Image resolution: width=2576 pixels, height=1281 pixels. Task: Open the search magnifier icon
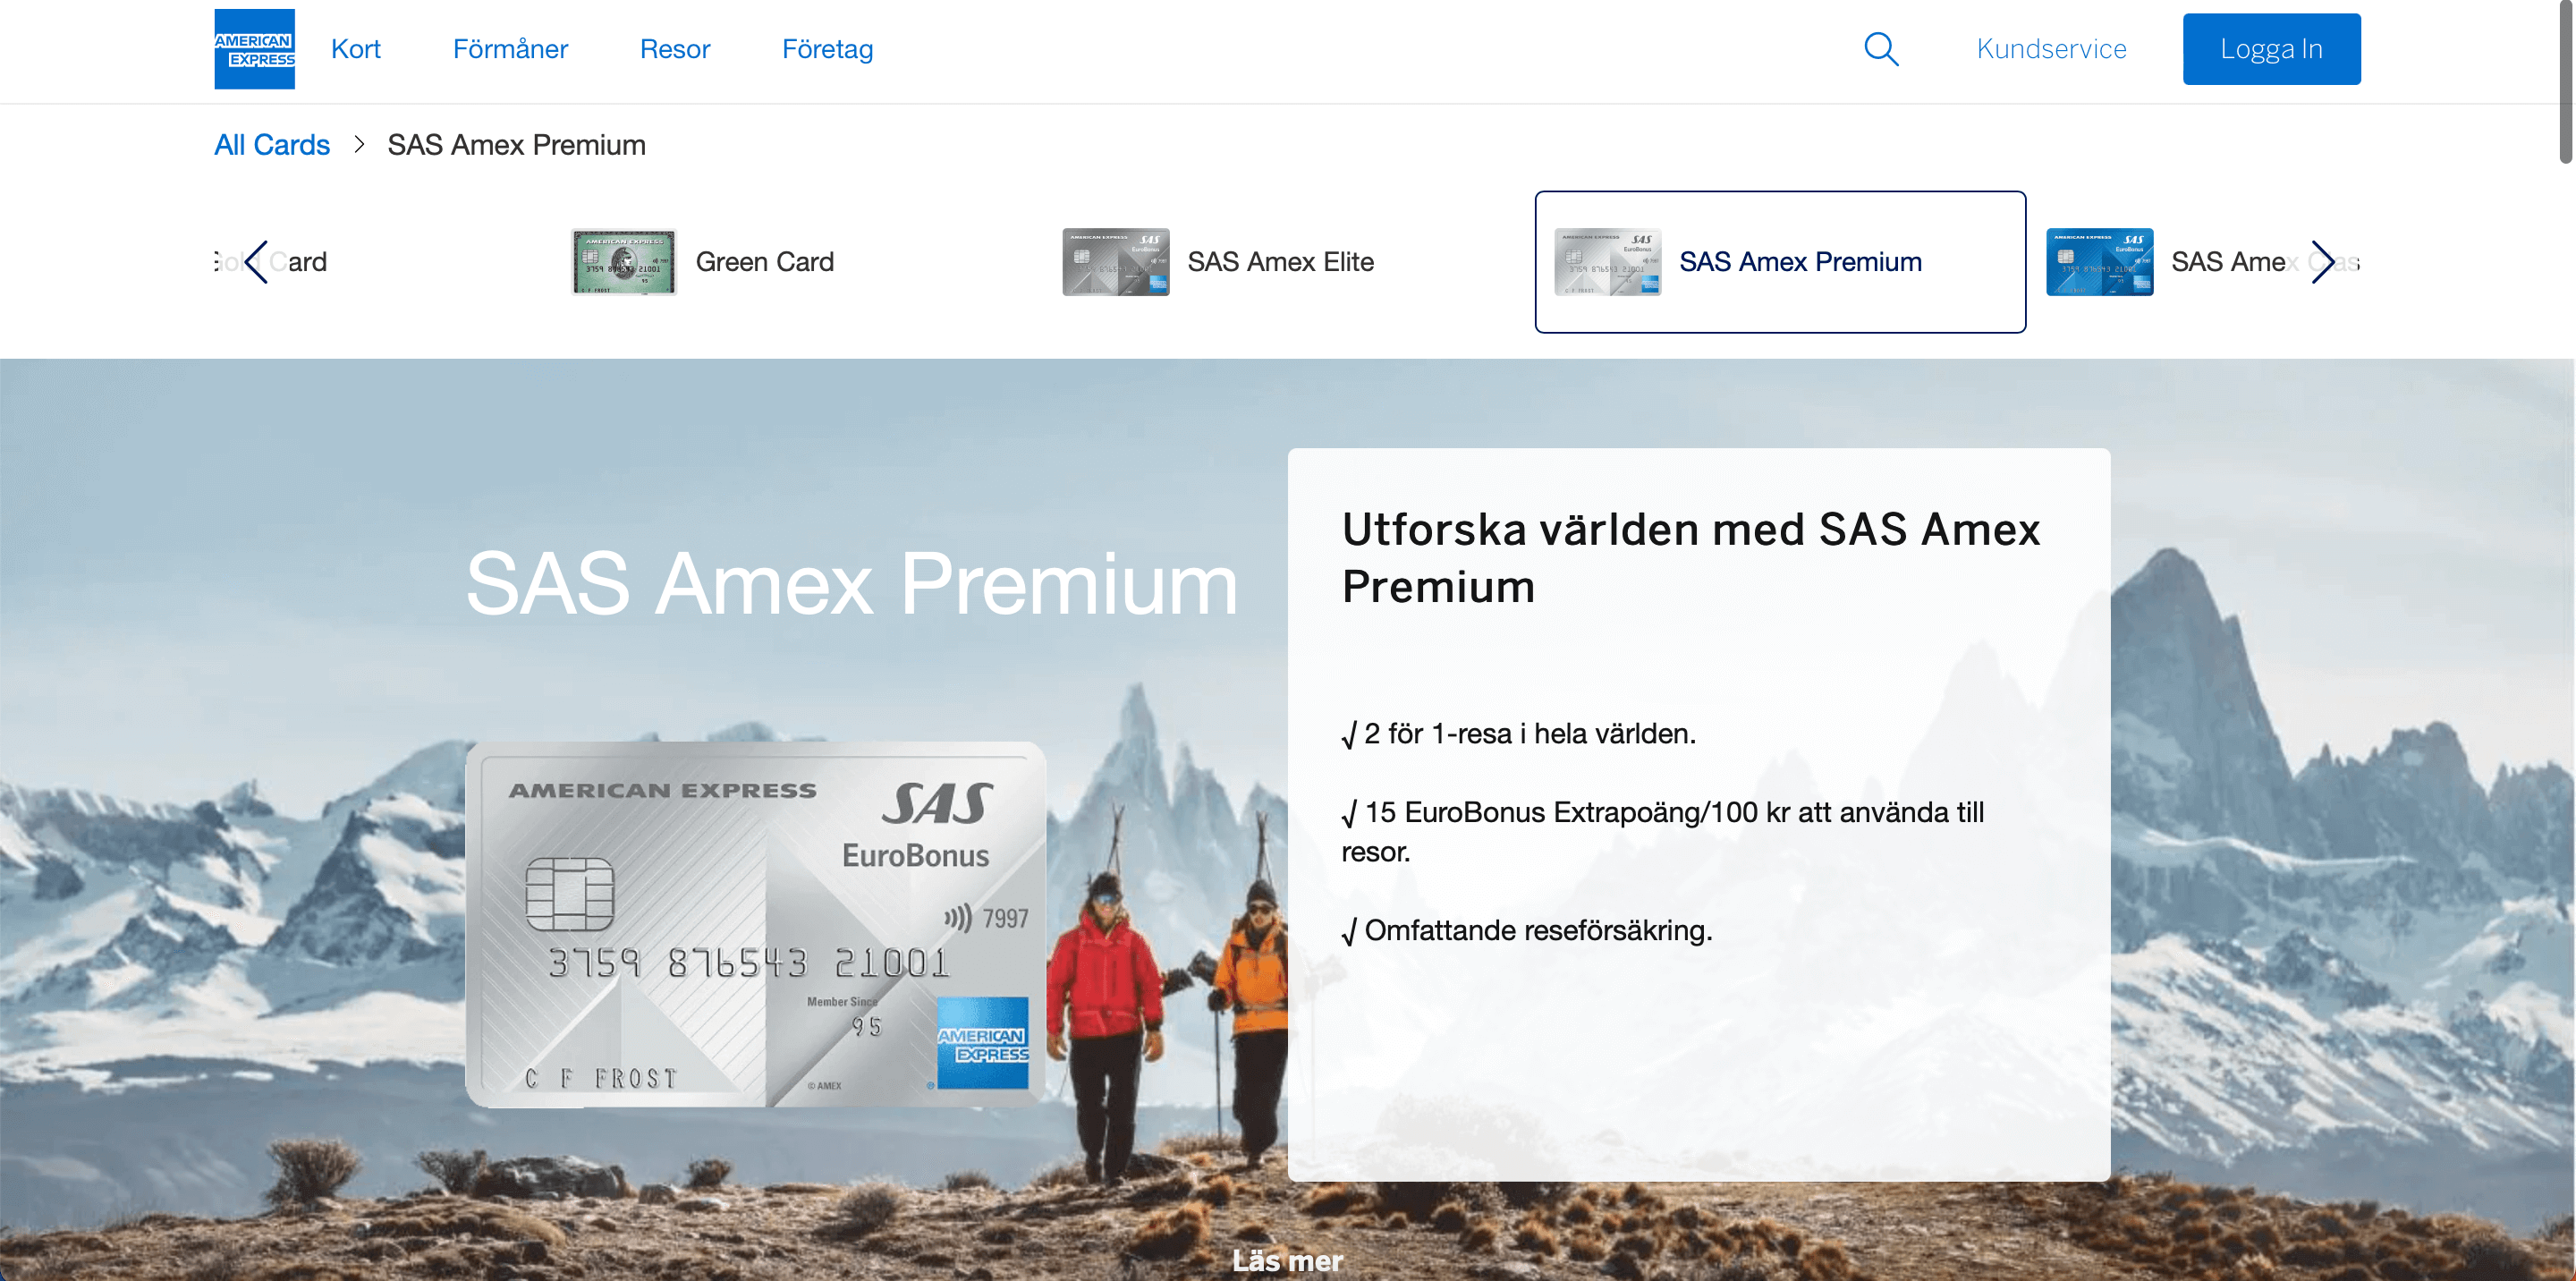click(1881, 49)
